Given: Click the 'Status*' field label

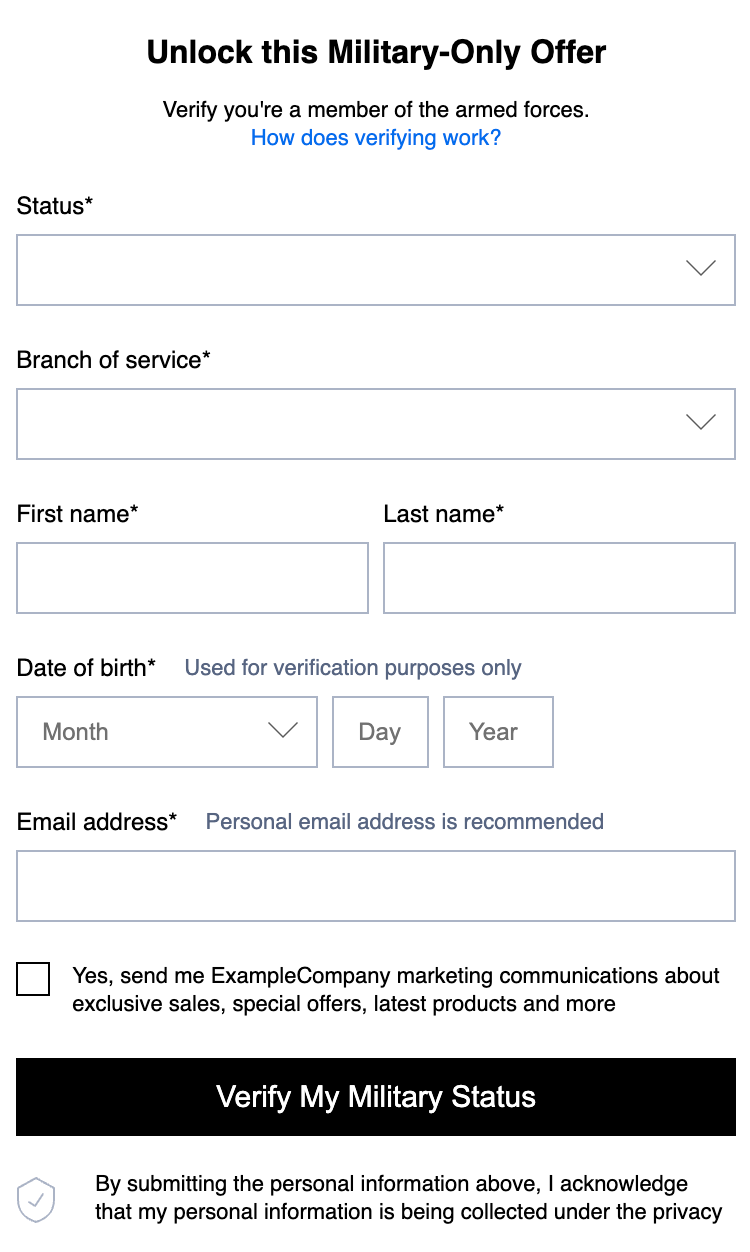Looking at the screenshot, I should [x=55, y=206].
